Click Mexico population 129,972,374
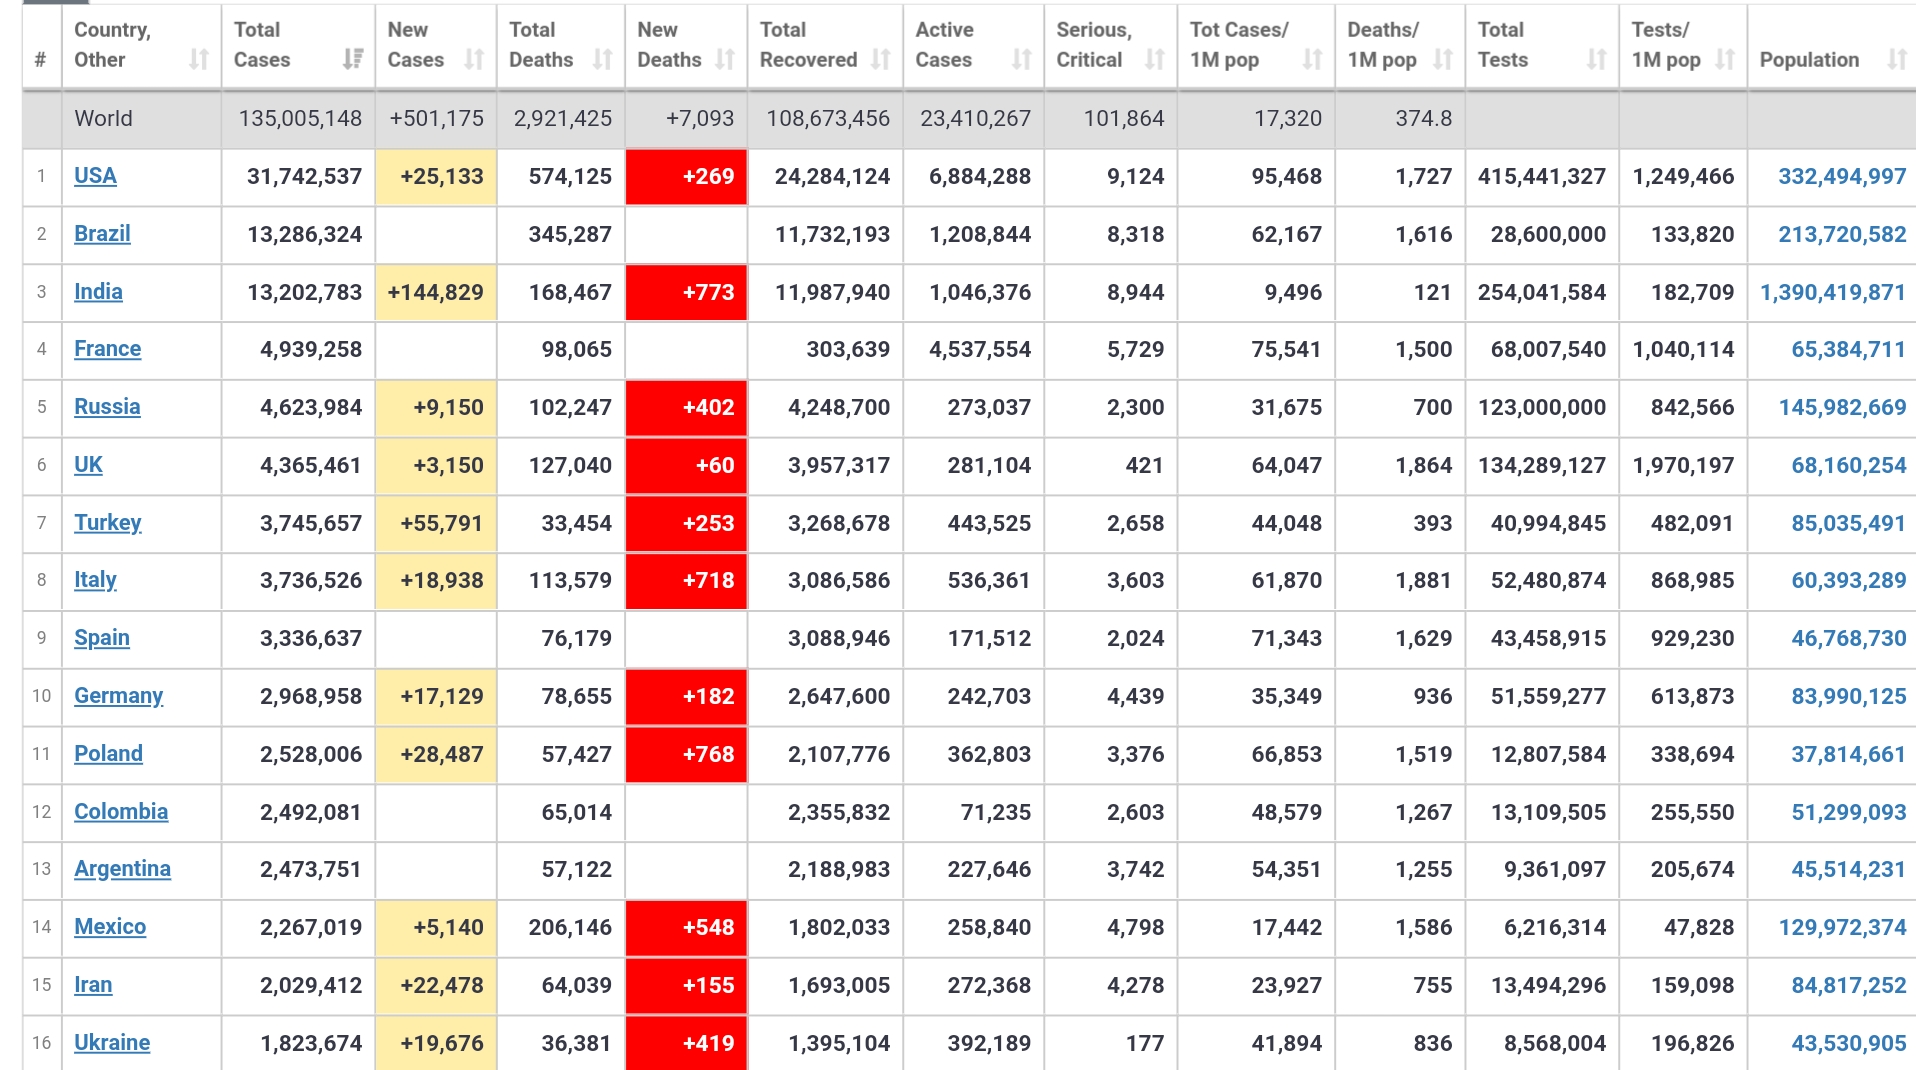The width and height of the screenshot is (1916, 1070). pyautogui.click(x=1842, y=927)
